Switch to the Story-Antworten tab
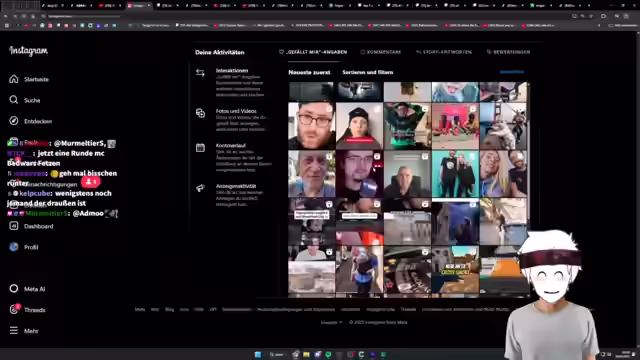Image resolution: width=640 pixels, height=360 pixels. click(444, 52)
